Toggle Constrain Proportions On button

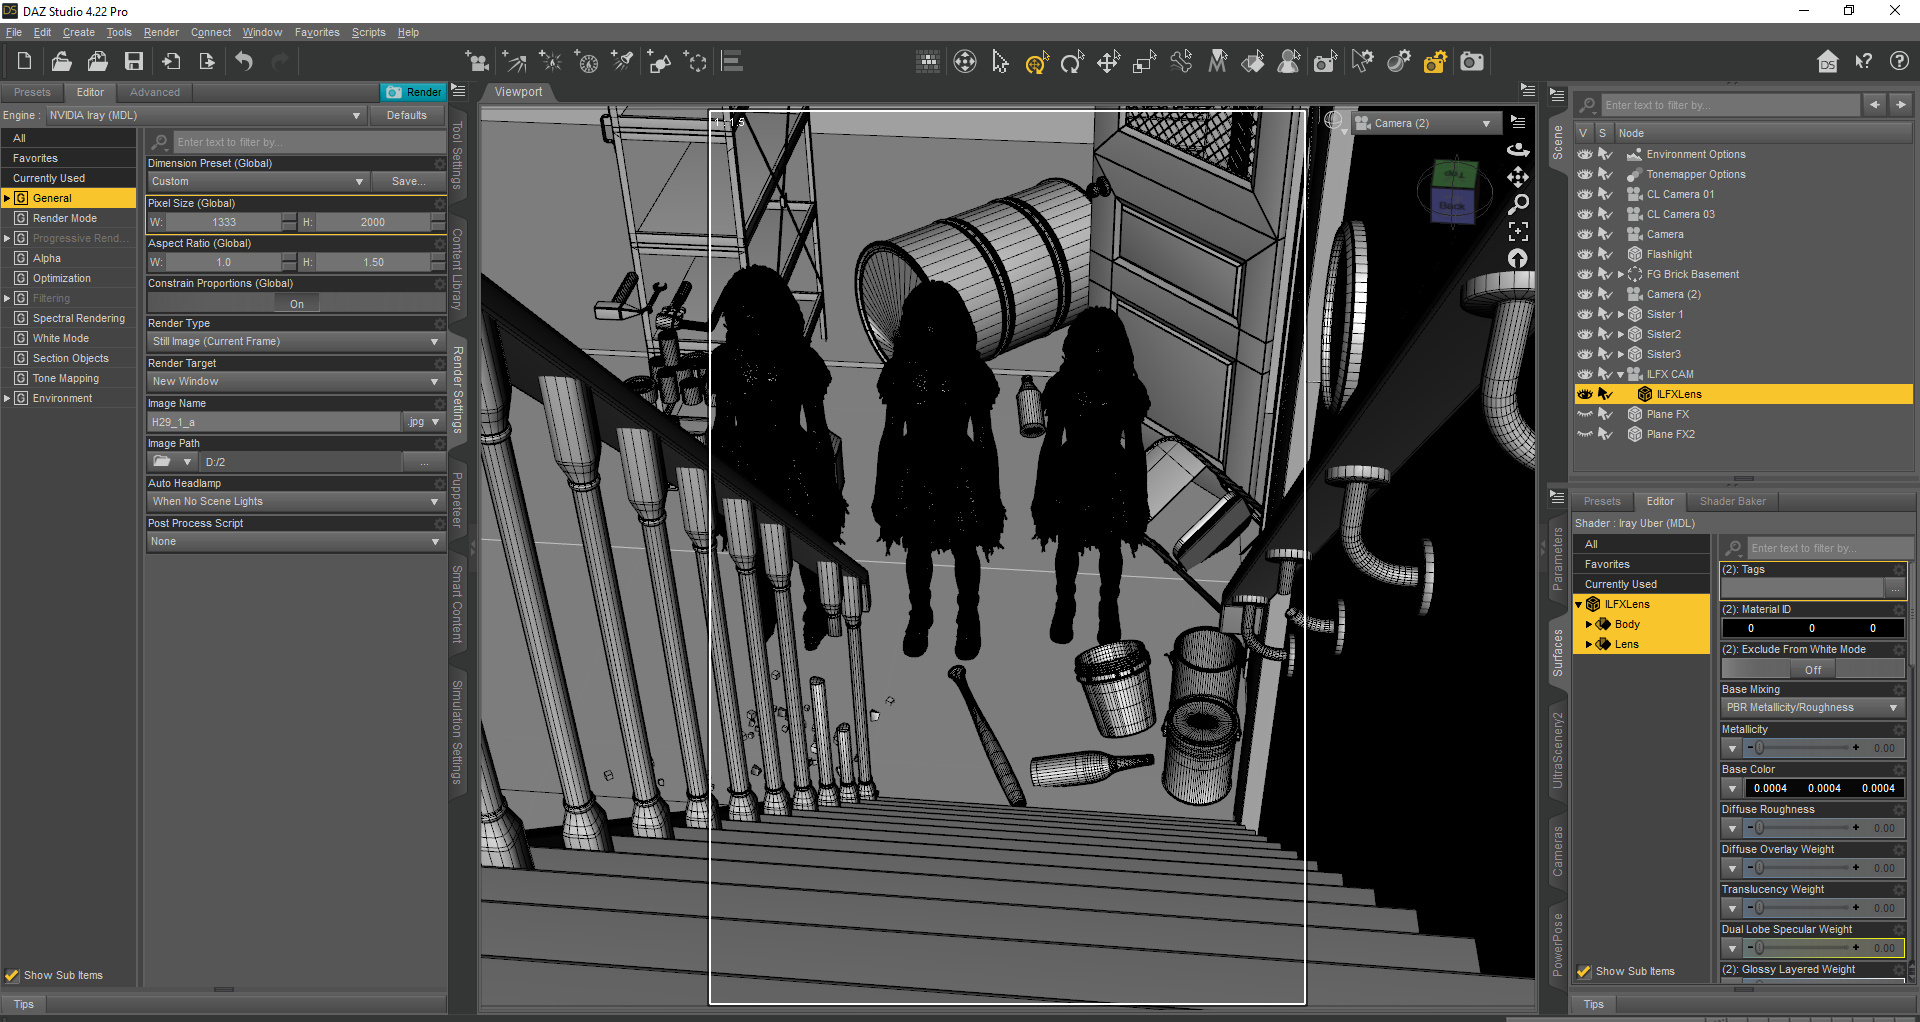[297, 304]
